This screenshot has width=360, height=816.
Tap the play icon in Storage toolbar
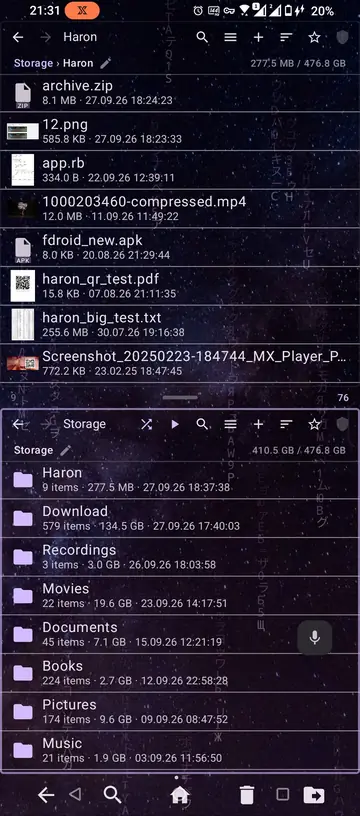pyautogui.click(x=175, y=424)
